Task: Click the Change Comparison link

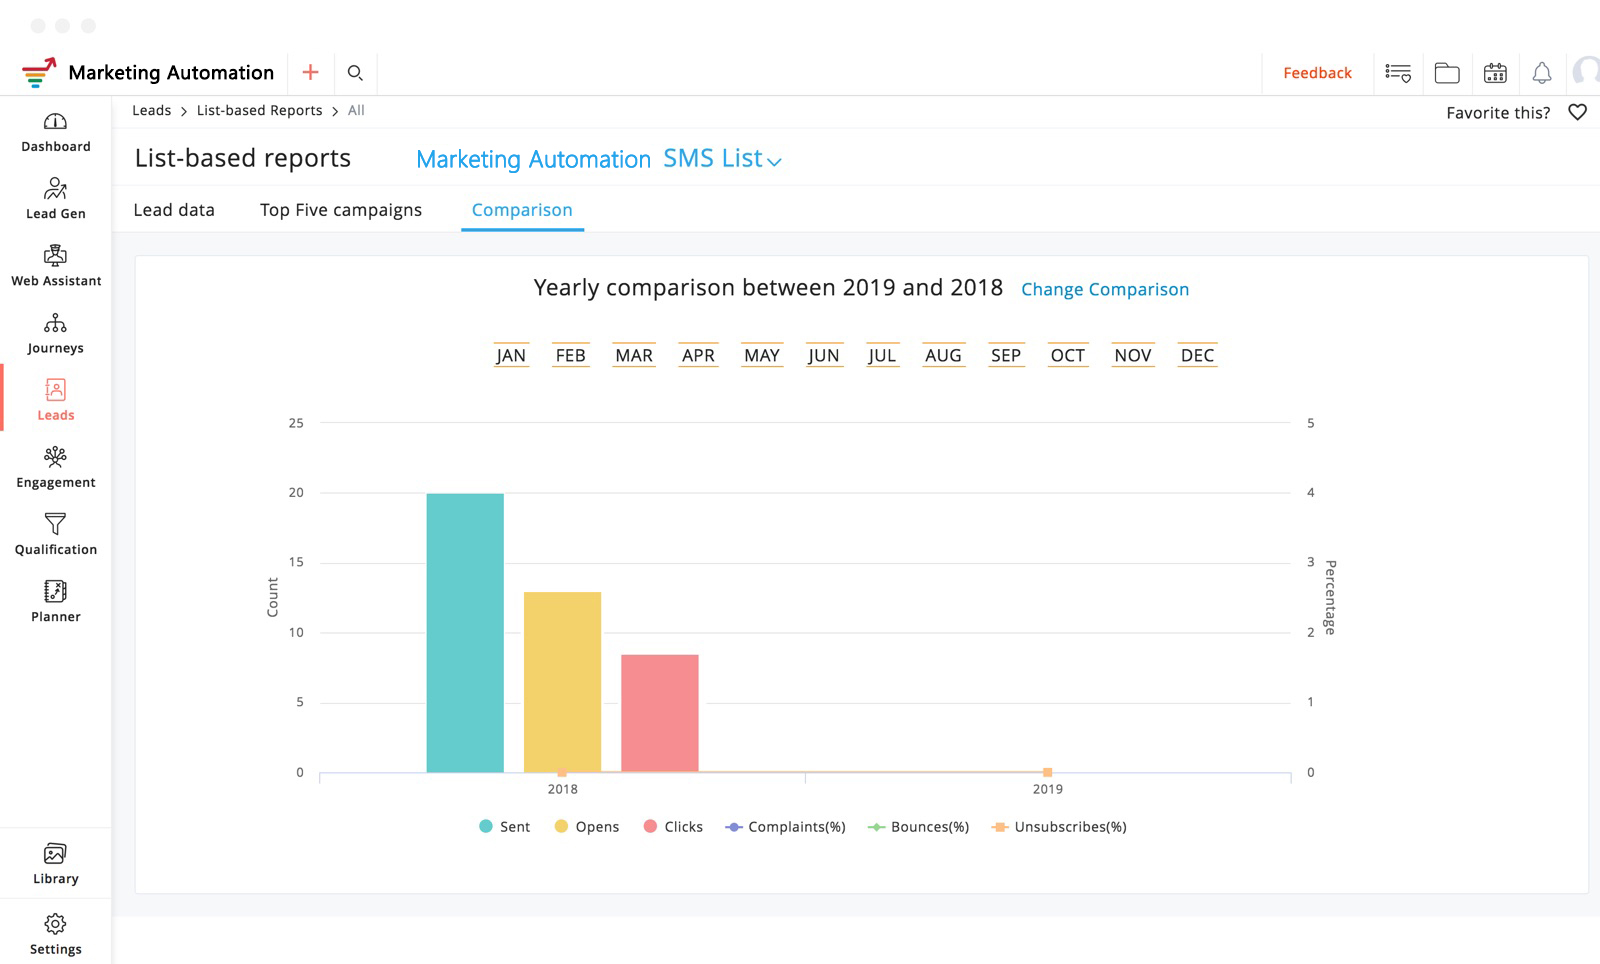Action: pyautogui.click(x=1104, y=289)
